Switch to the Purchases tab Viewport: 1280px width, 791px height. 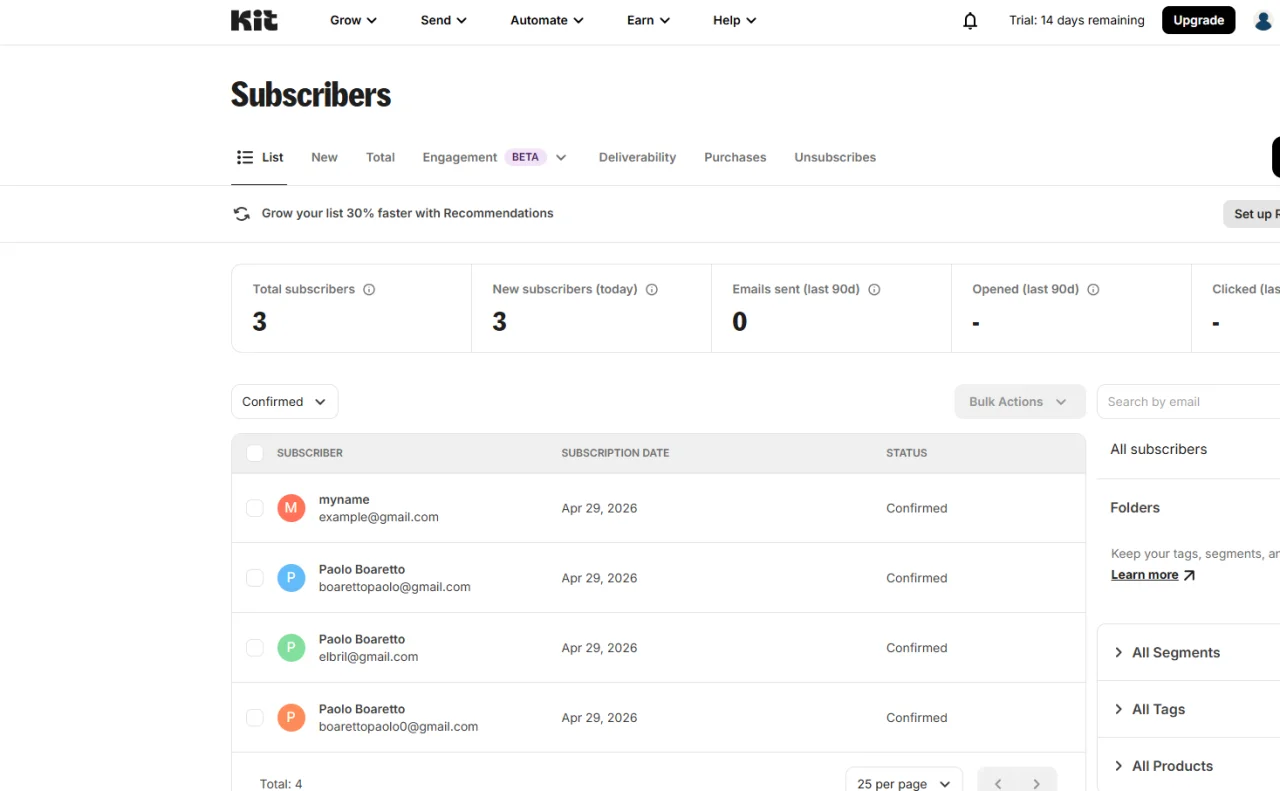735,157
